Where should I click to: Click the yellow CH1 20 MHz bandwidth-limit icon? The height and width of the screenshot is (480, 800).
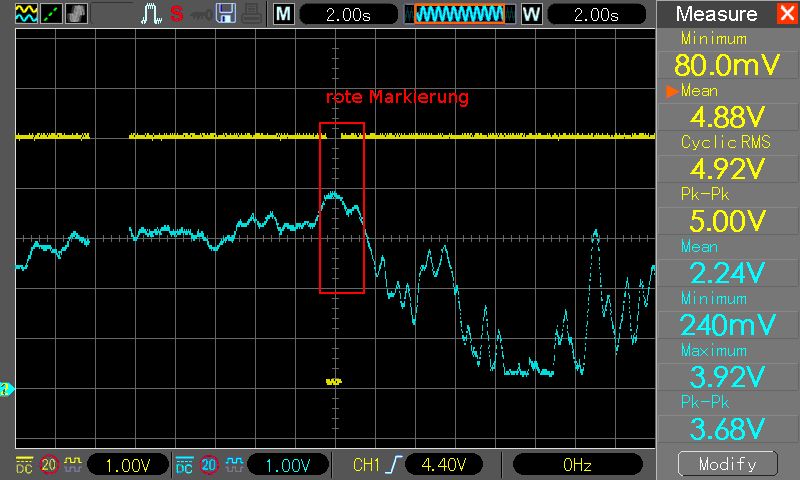pyautogui.click(x=48, y=465)
